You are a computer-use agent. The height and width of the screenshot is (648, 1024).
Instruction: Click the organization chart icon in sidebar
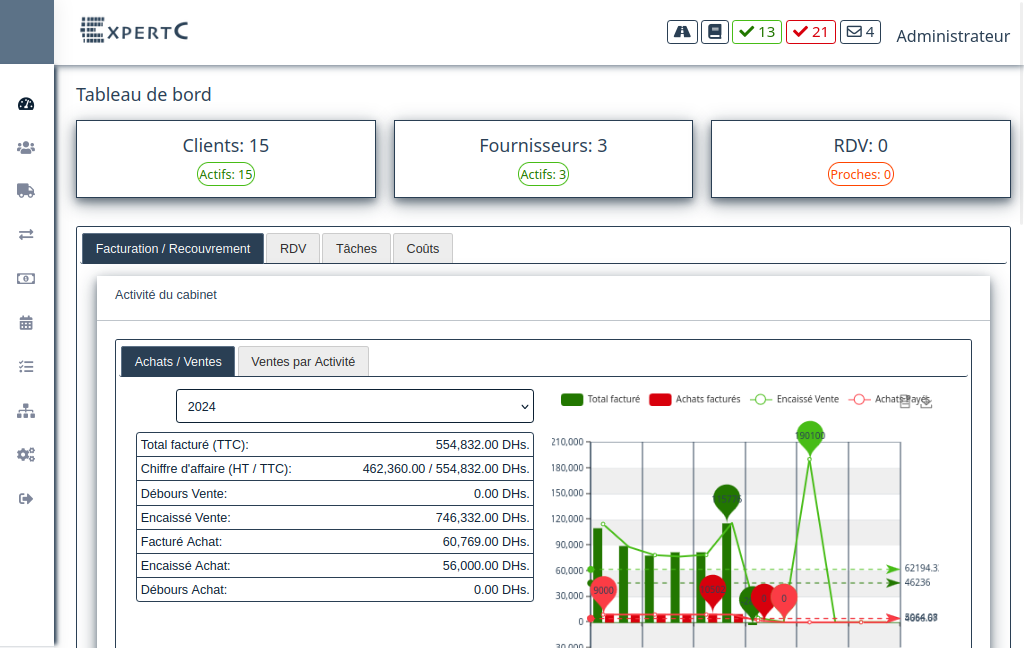26,411
